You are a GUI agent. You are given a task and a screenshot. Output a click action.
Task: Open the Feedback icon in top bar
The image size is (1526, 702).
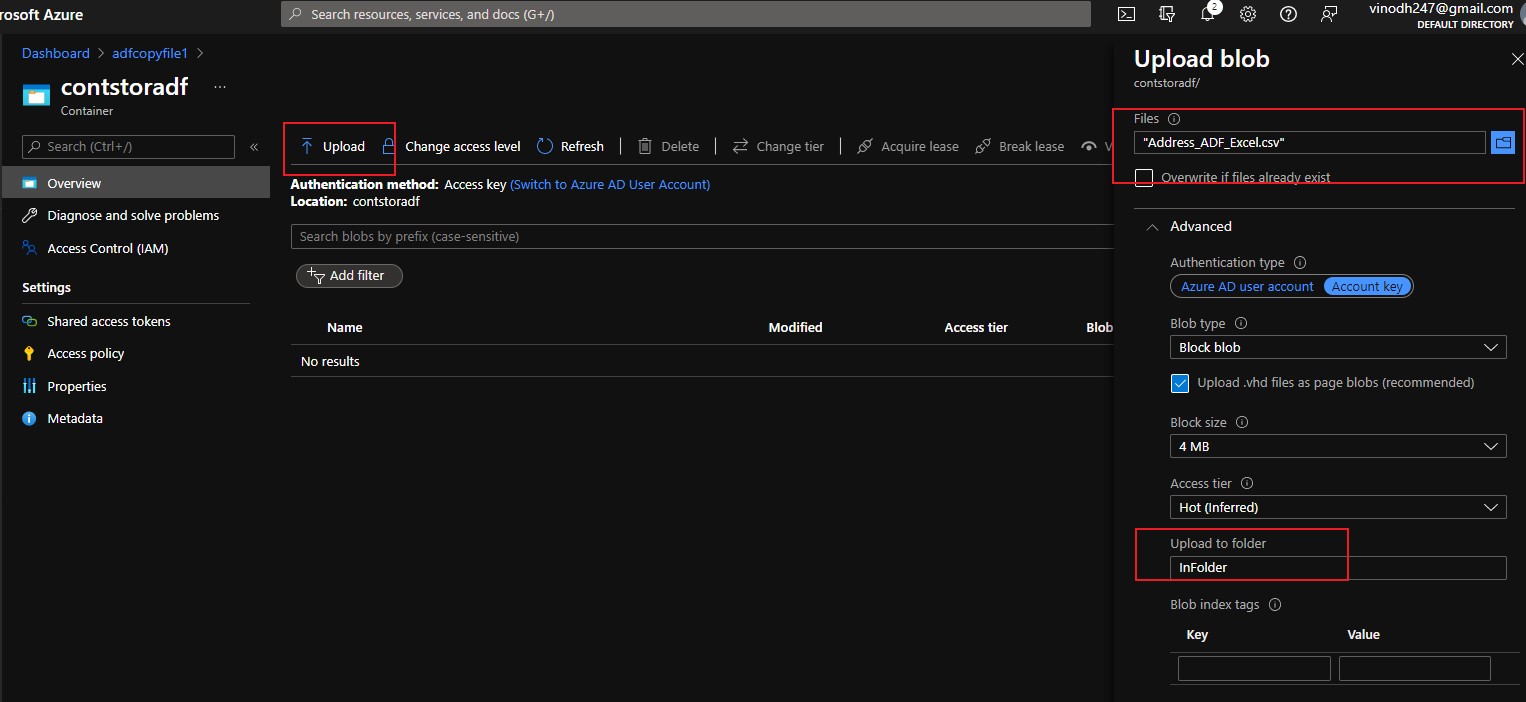[1329, 14]
